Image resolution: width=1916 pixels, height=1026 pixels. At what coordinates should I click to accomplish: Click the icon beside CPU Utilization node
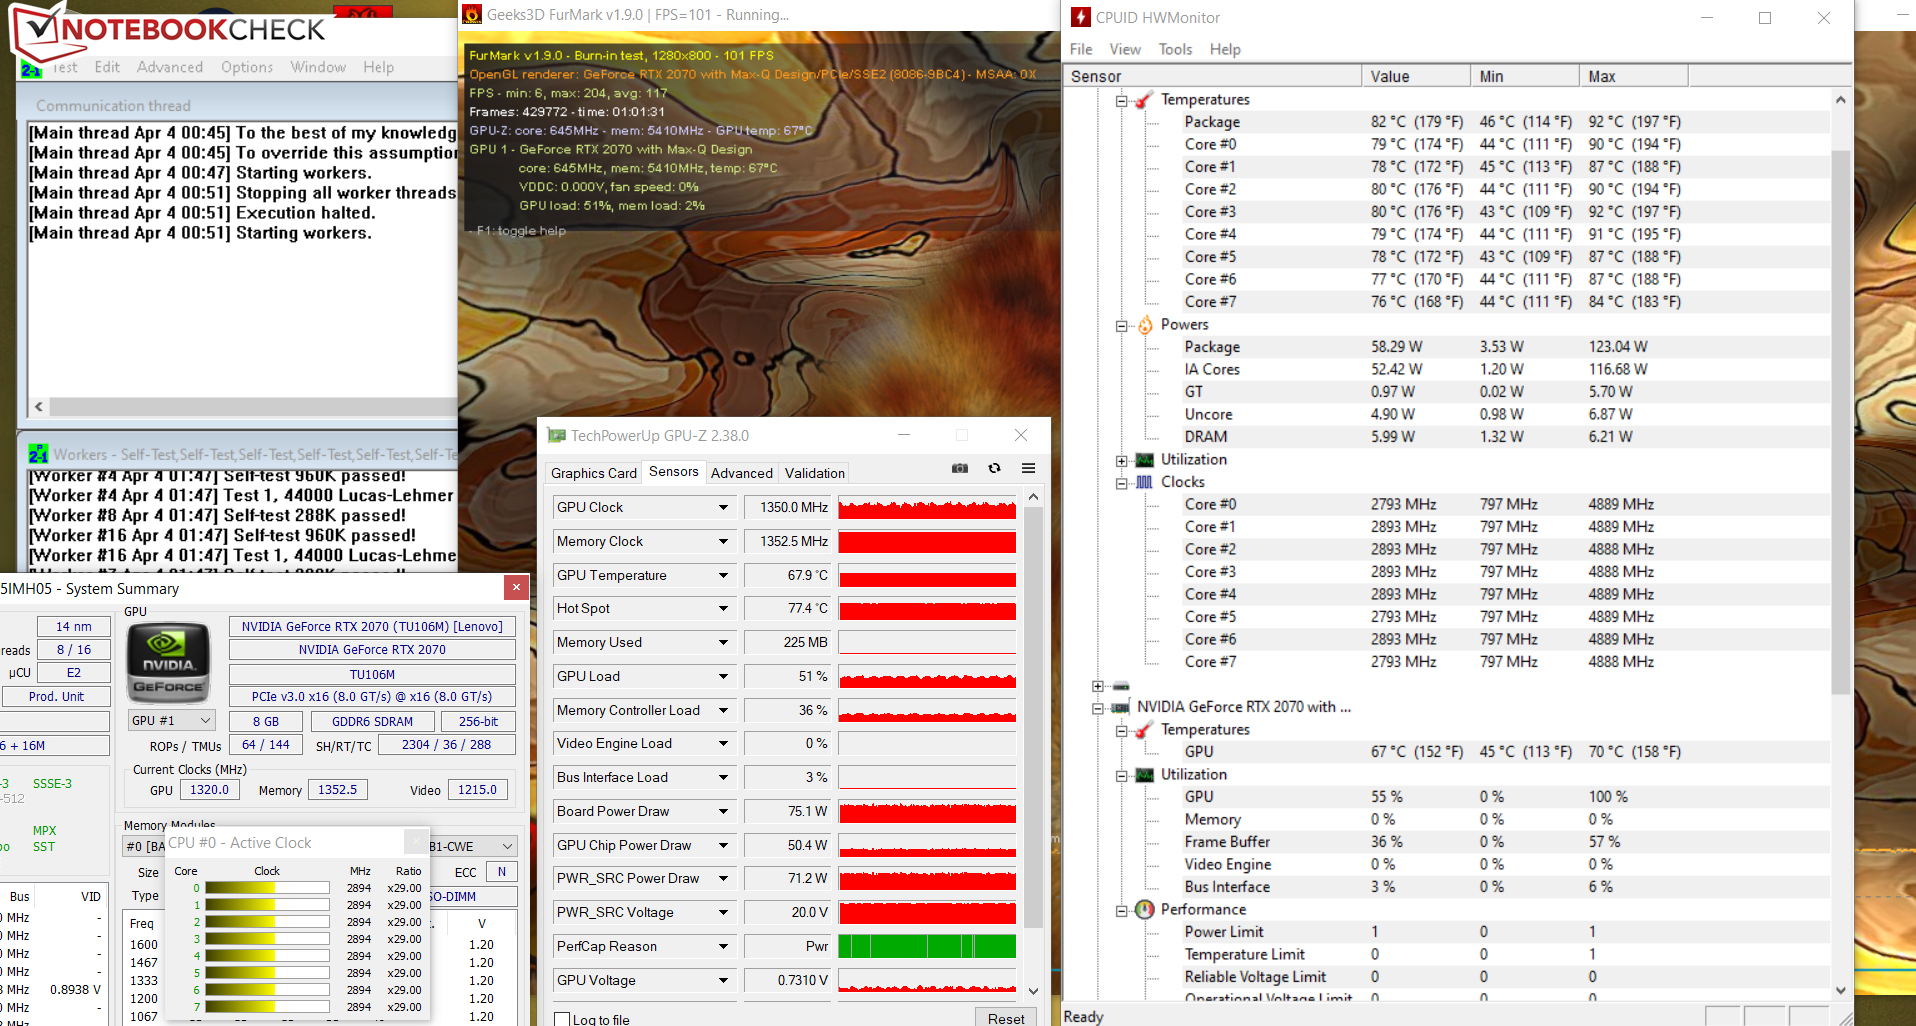point(1145,459)
